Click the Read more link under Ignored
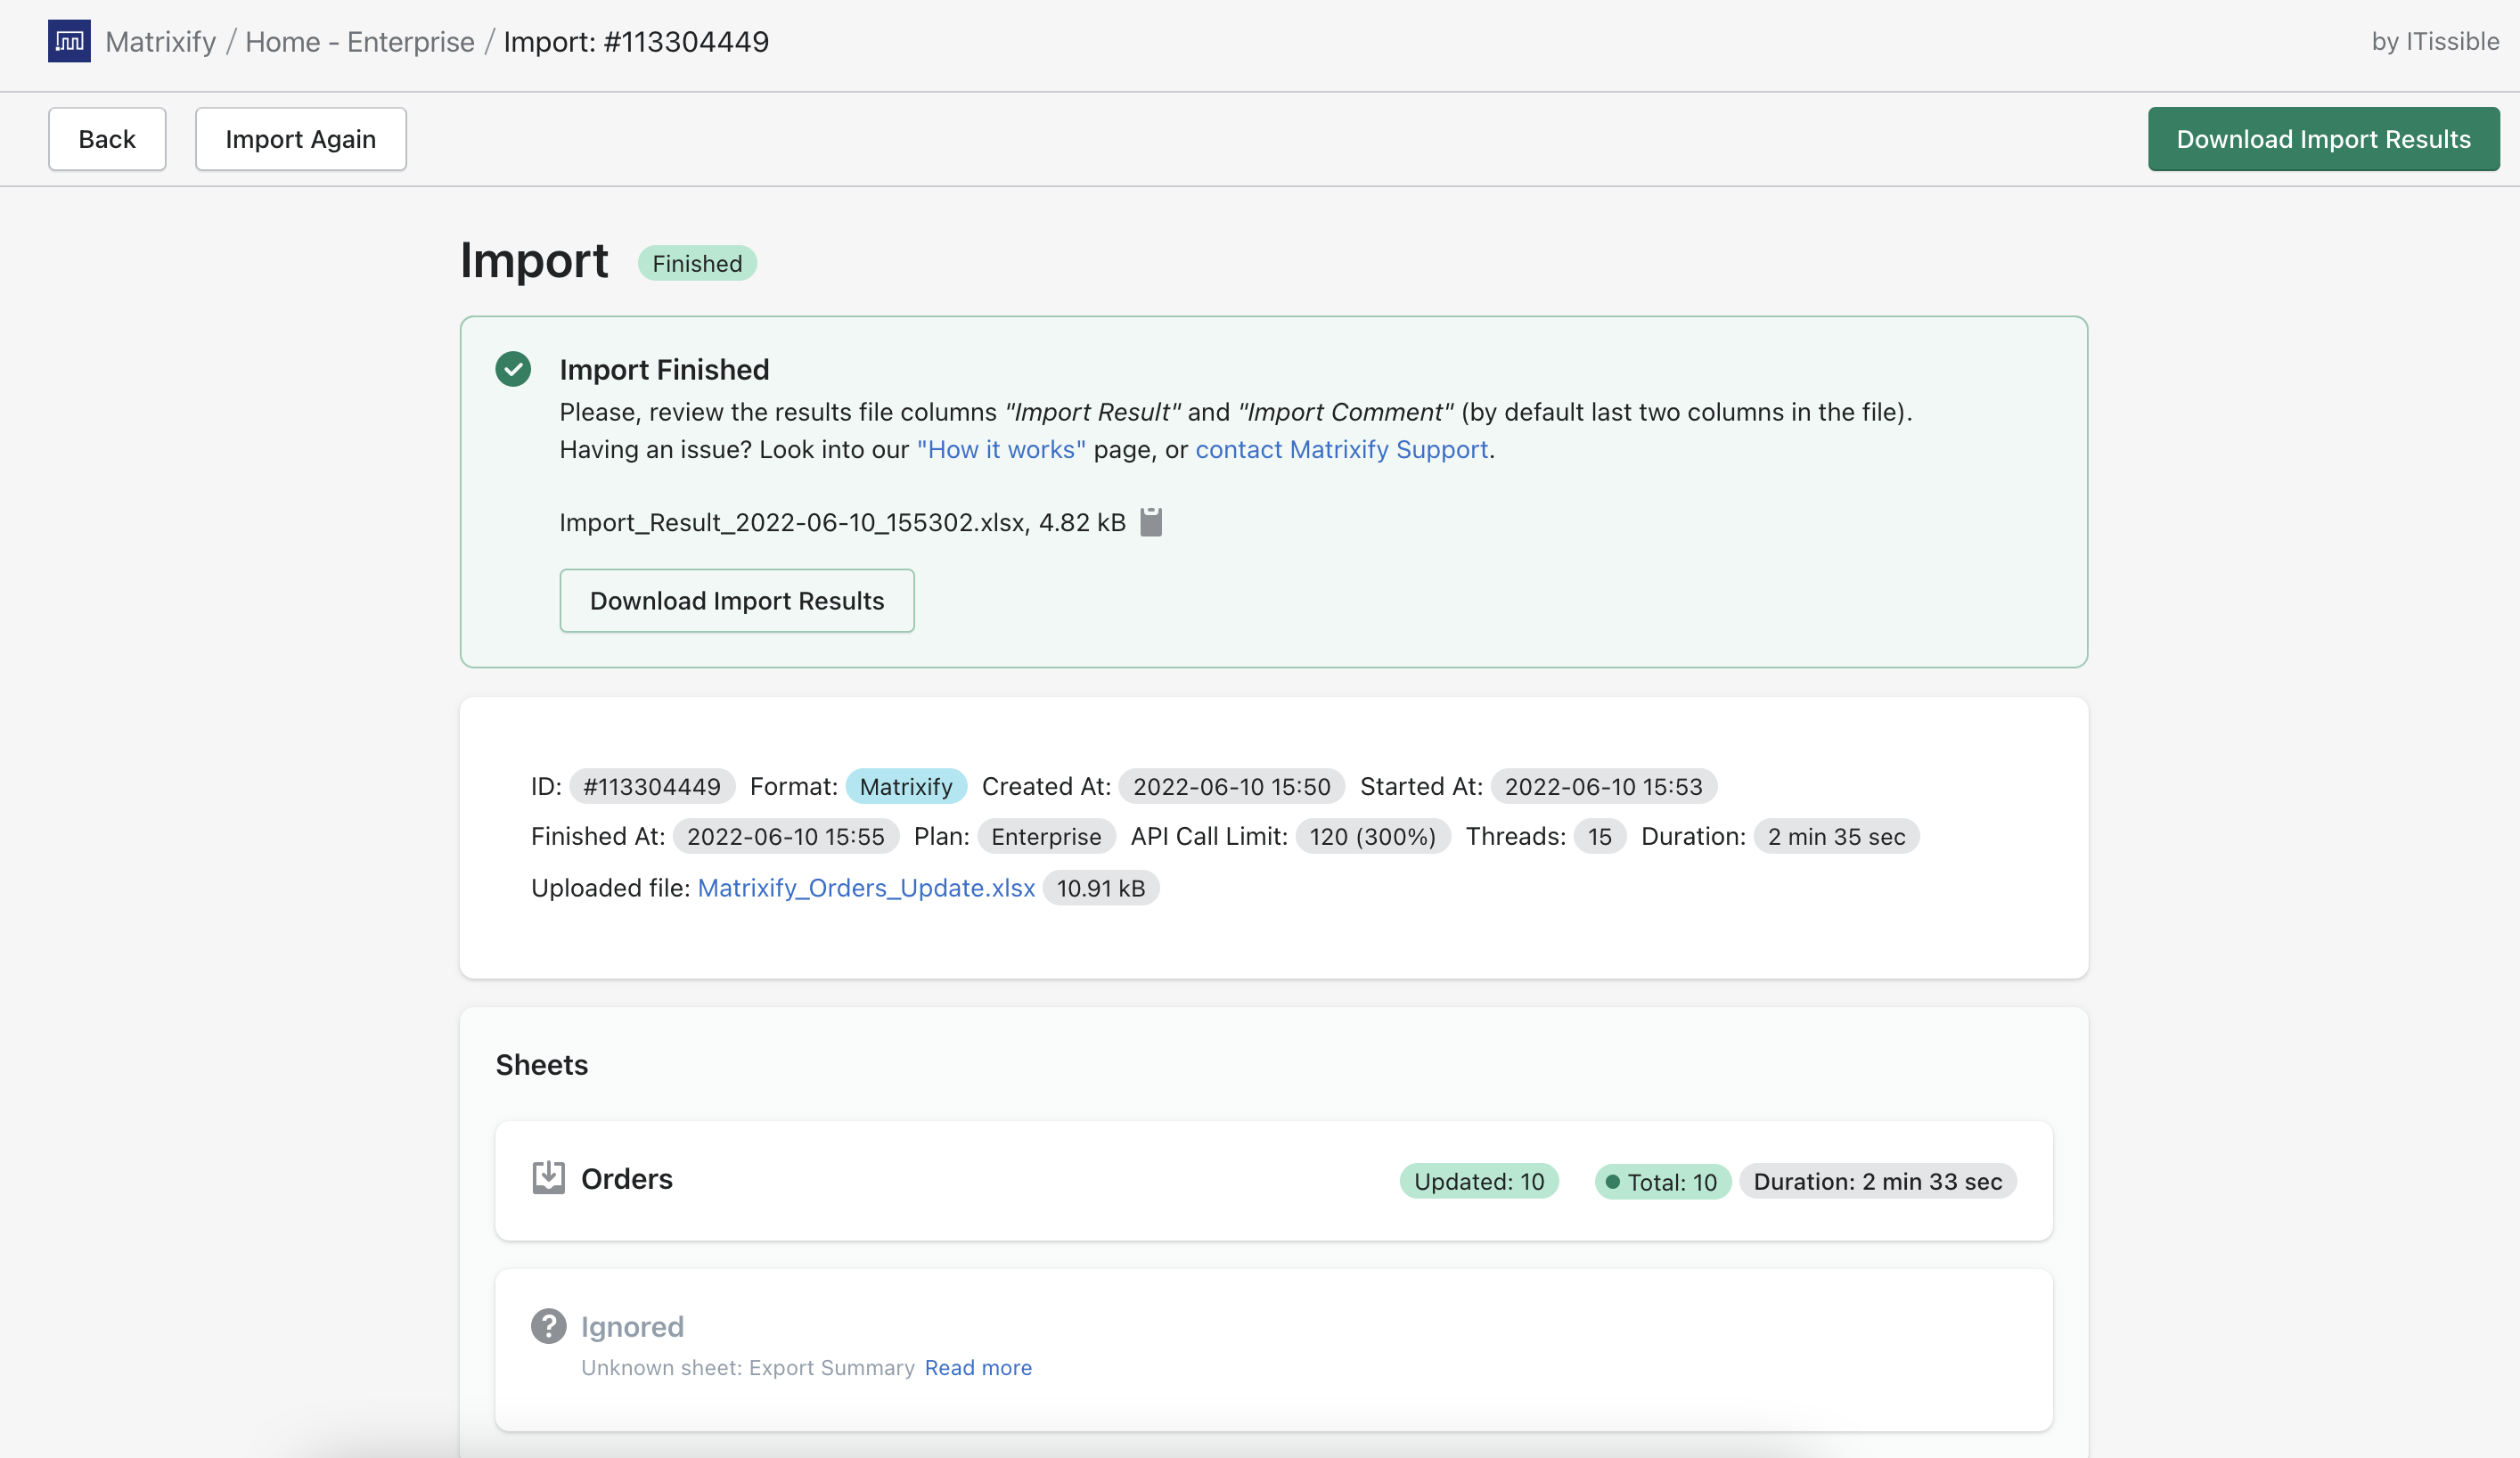The width and height of the screenshot is (2520, 1458). tap(977, 1367)
